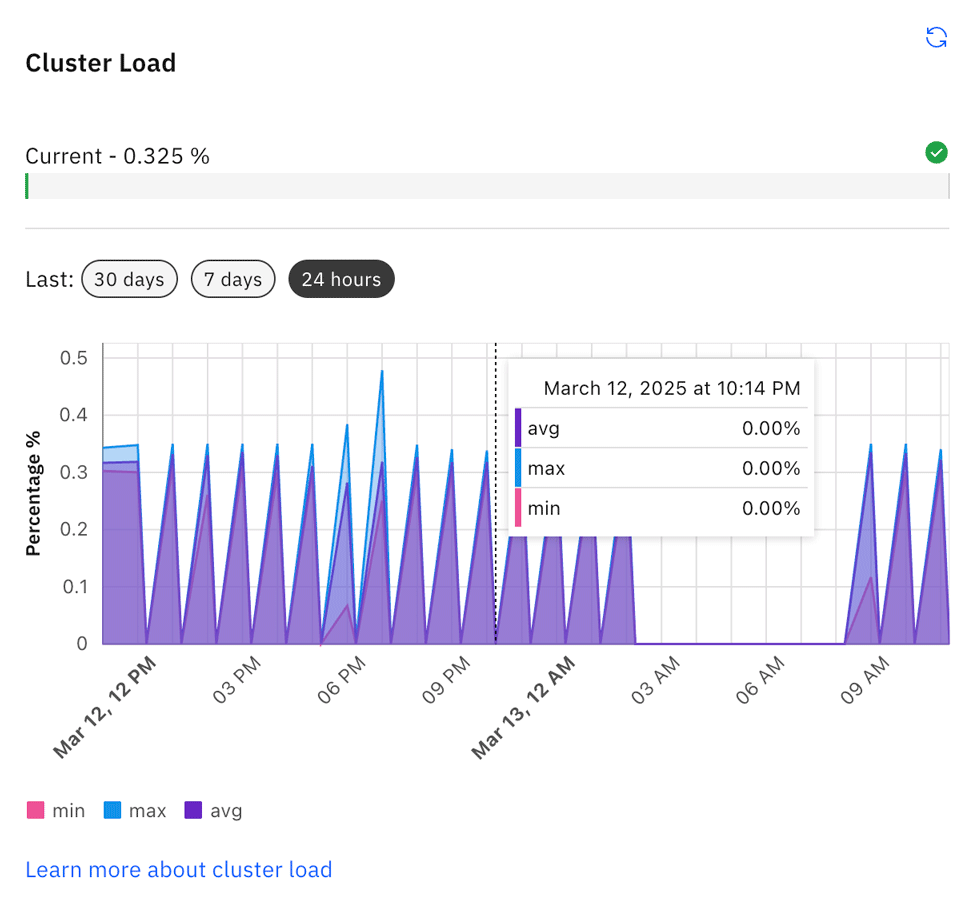This screenshot has width=973, height=908.
Task: Select the 30 days time range
Action: pyautogui.click(x=129, y=279)
